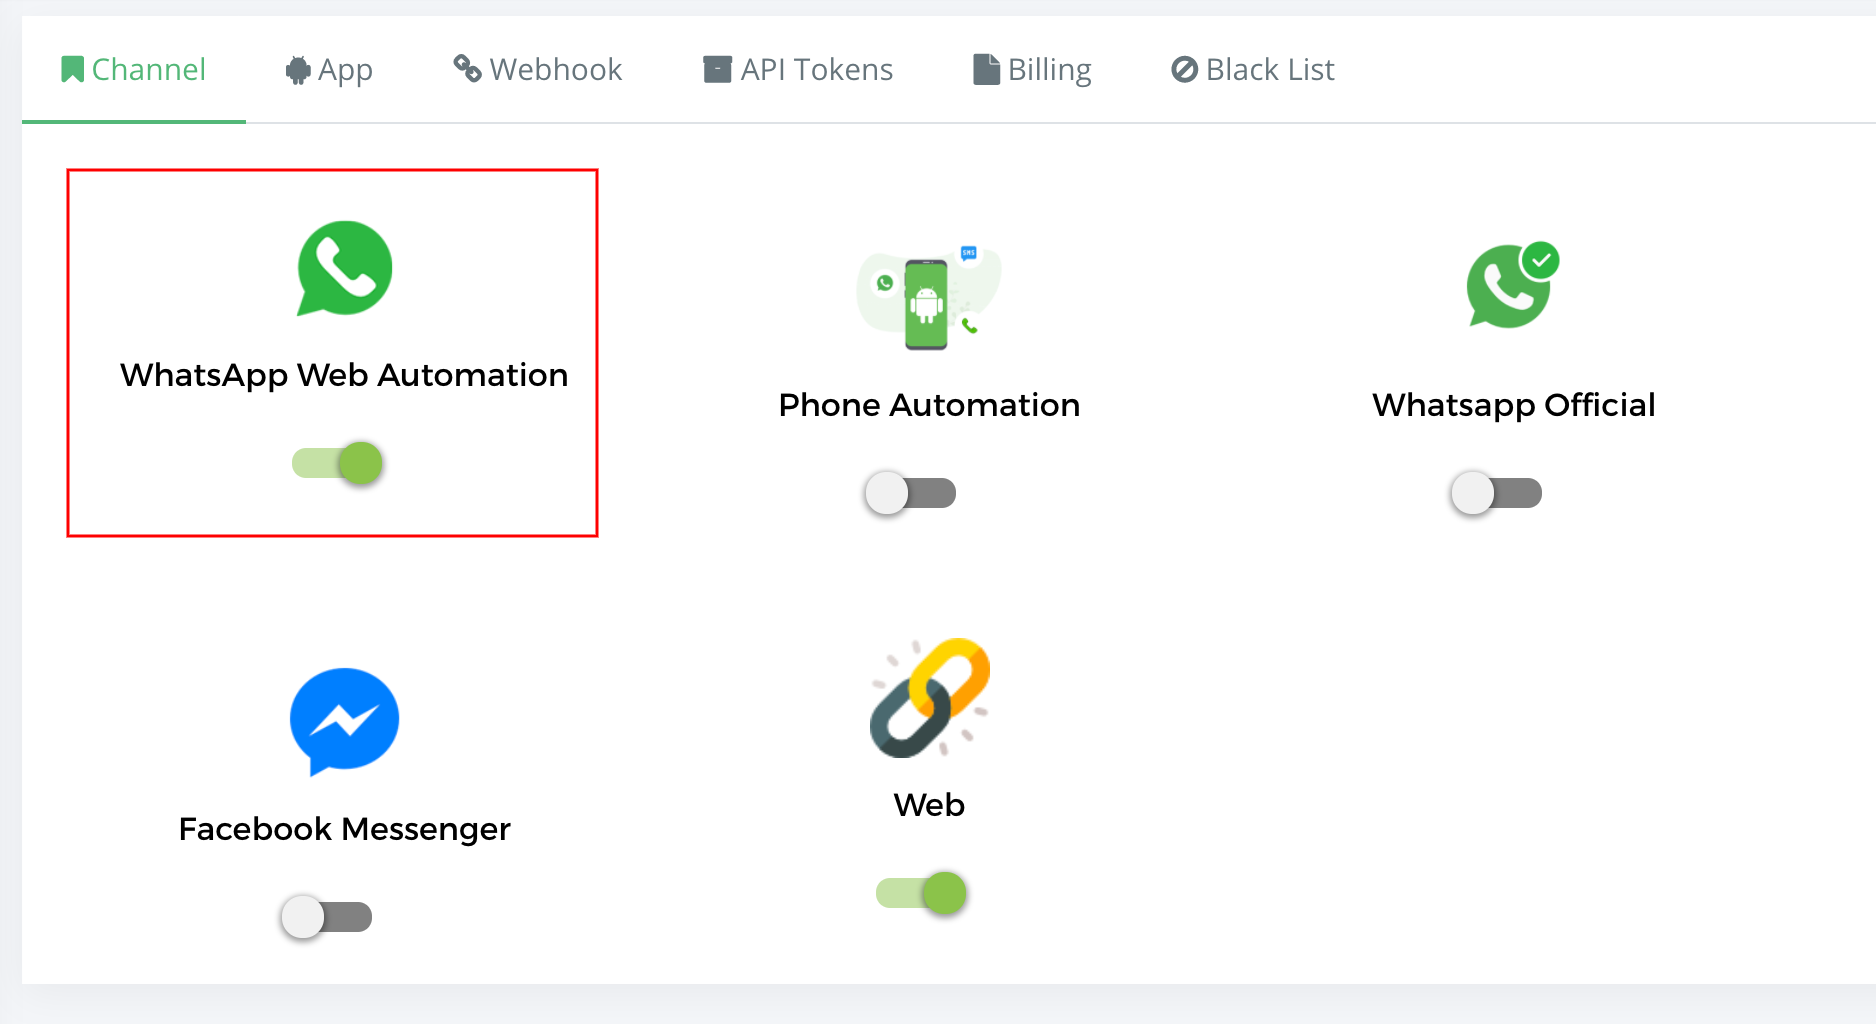This screenshot has height=1024, width=1876.
Task: Turn off the Web channel switch
Action: click(x=921, y=893)
